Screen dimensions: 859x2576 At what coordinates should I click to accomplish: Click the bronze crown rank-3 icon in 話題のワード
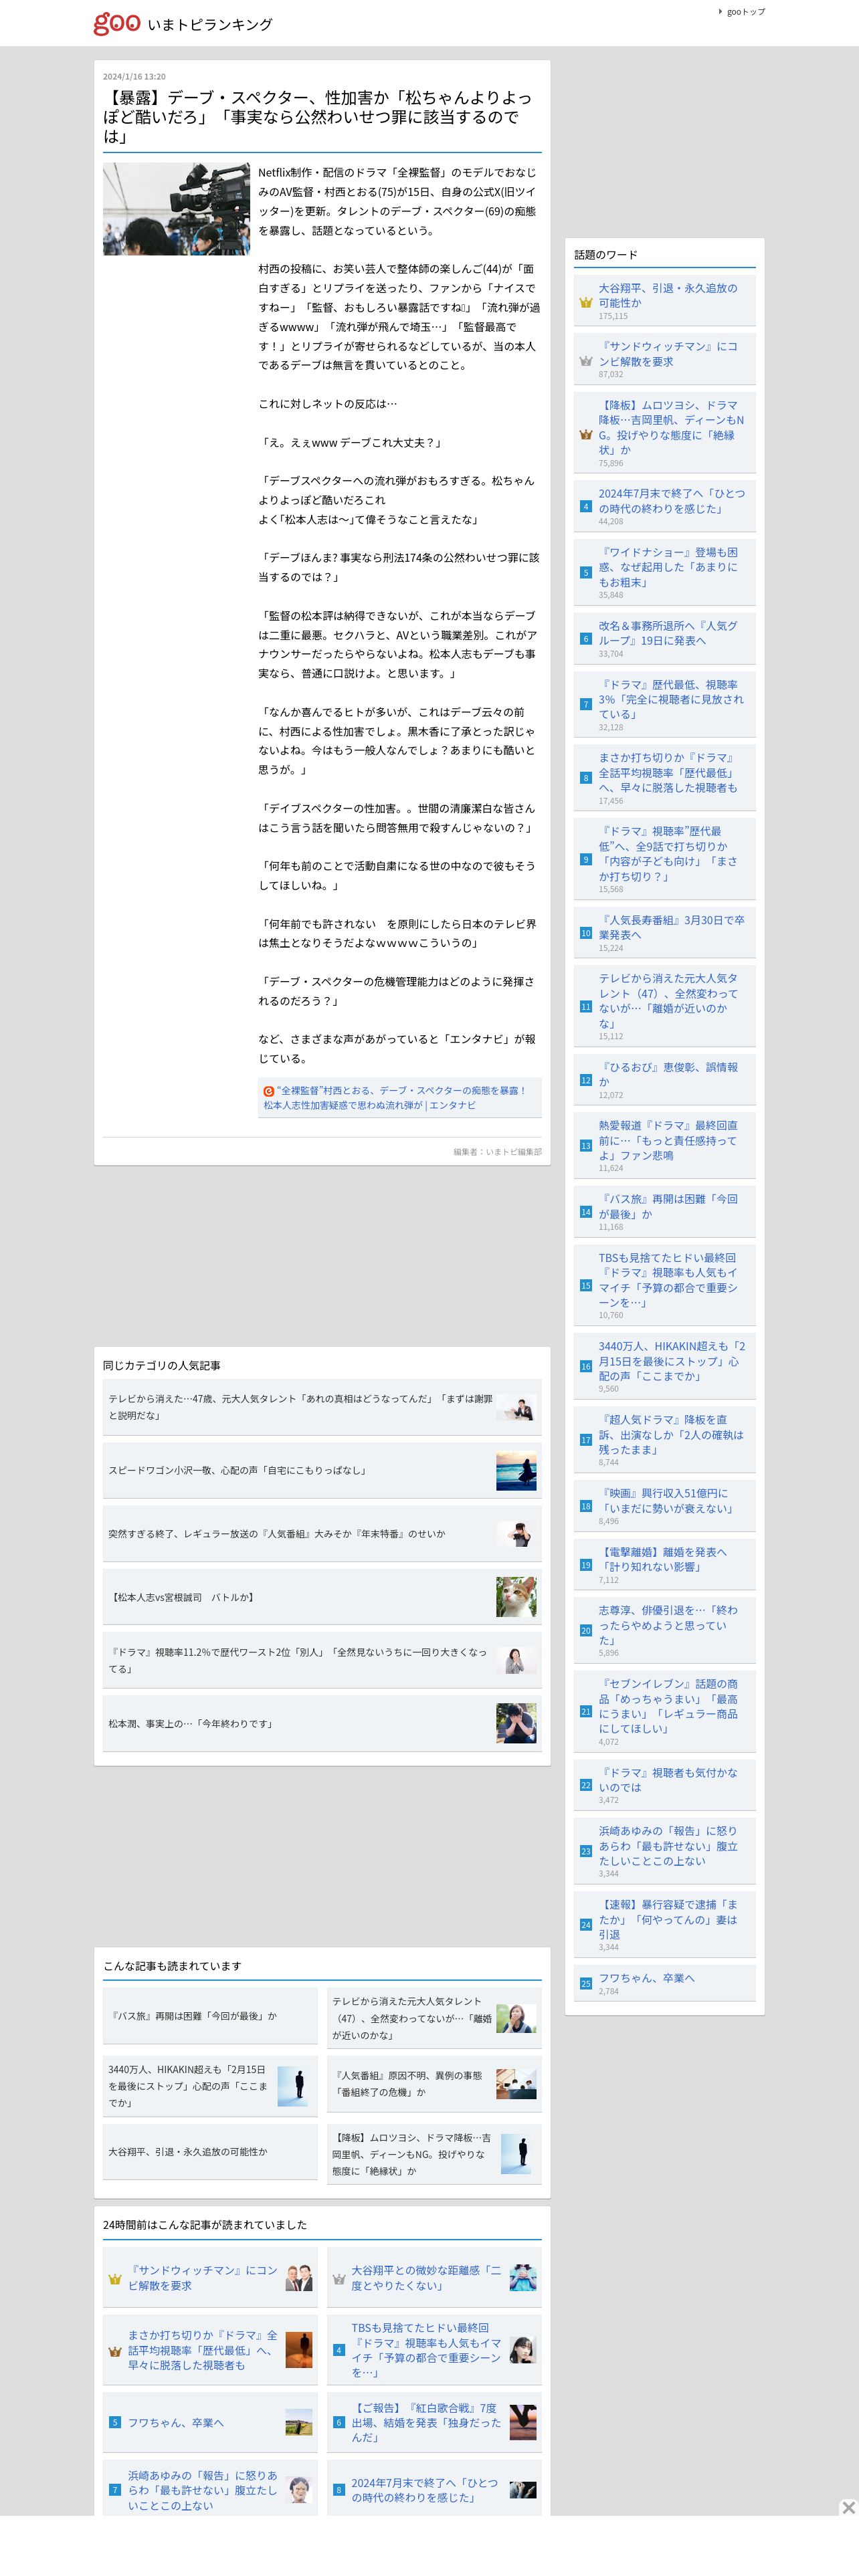[x=586, y=434]
